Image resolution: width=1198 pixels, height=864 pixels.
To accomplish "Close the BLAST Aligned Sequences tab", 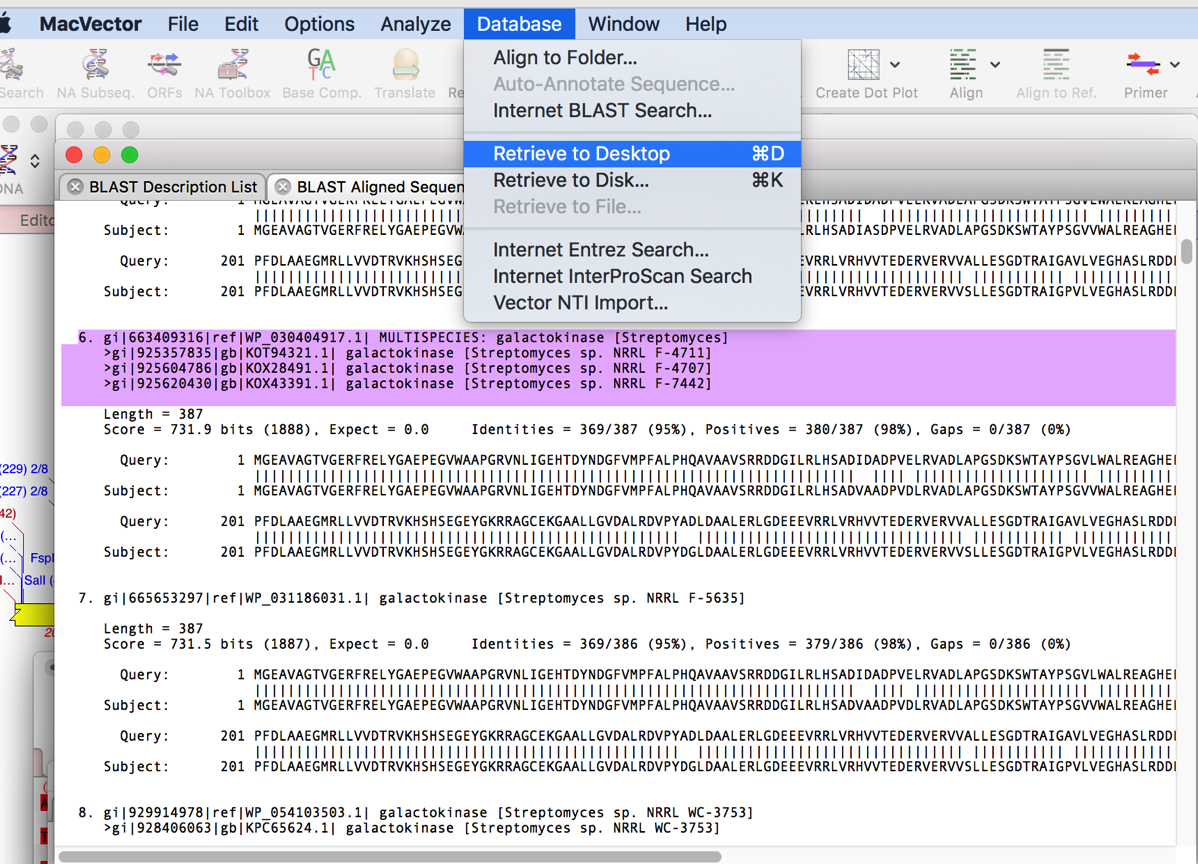I will pyautogui.click(x=283, y=187).
